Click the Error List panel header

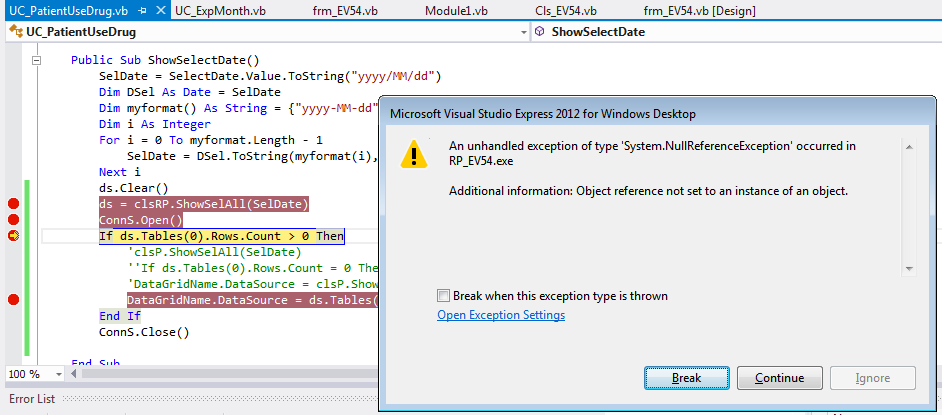(x=32, y=399)
